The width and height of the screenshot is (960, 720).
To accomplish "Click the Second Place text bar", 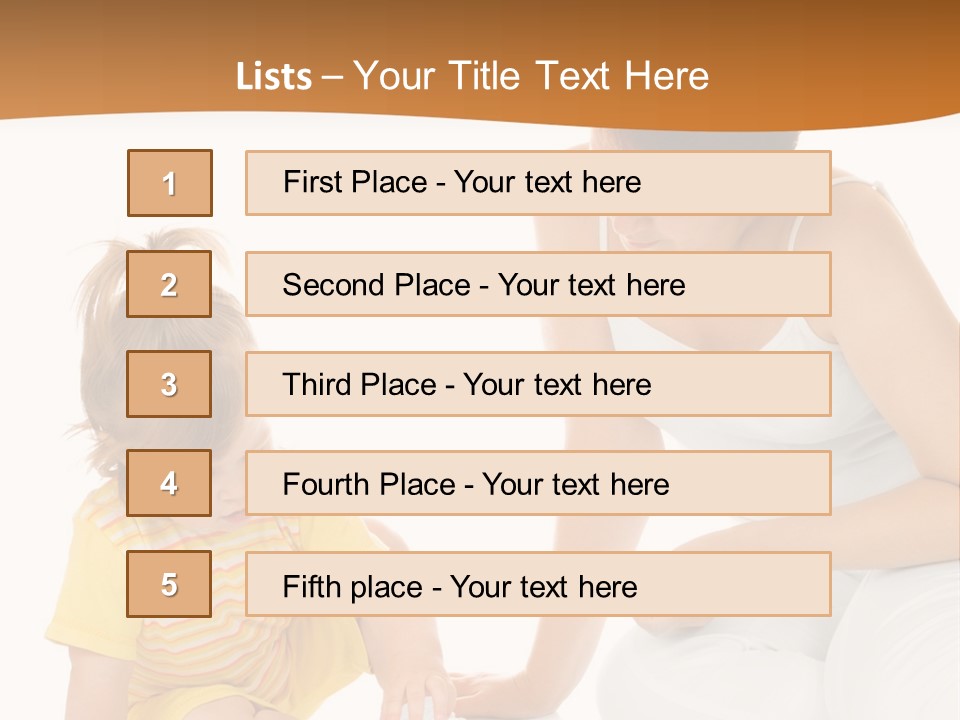I will tap(538, 284).
